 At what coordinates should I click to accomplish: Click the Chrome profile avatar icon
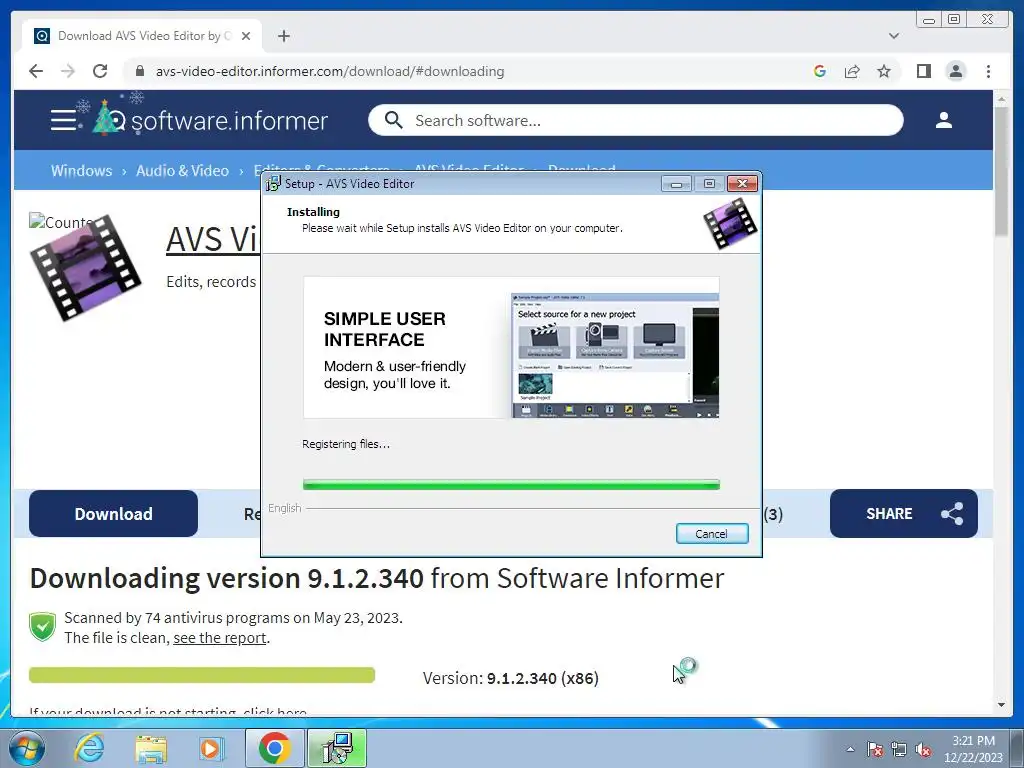pyautogui.click(x=955, y=71)
